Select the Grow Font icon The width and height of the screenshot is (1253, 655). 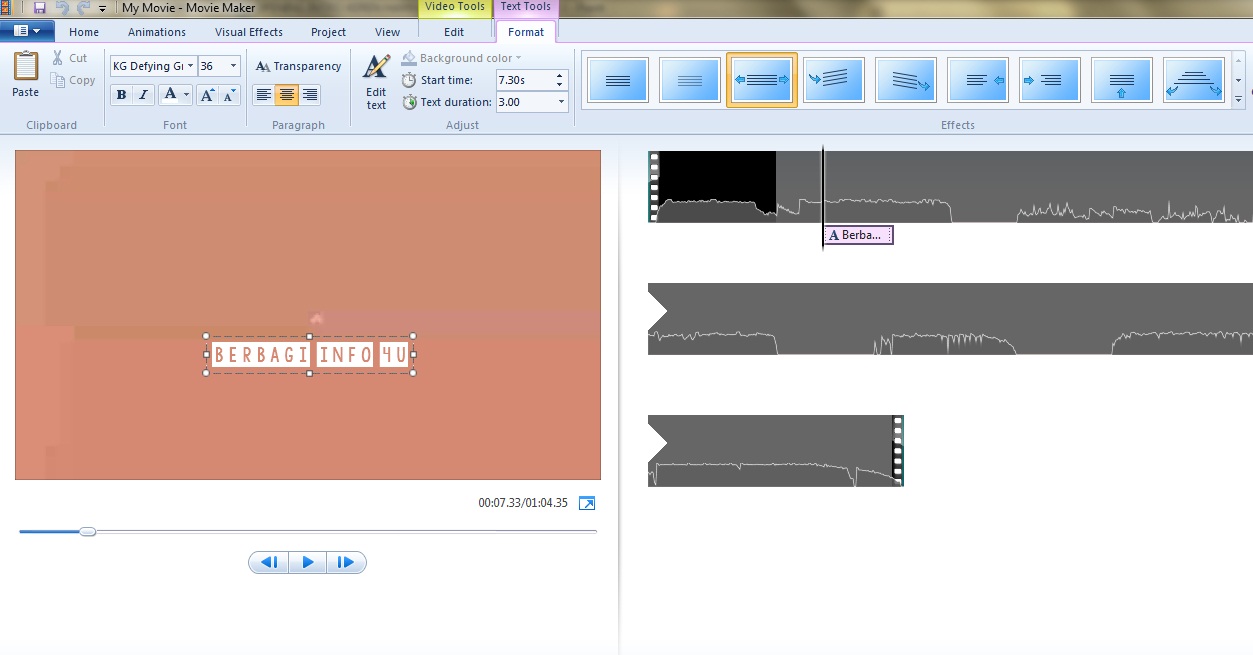(205, 95)
